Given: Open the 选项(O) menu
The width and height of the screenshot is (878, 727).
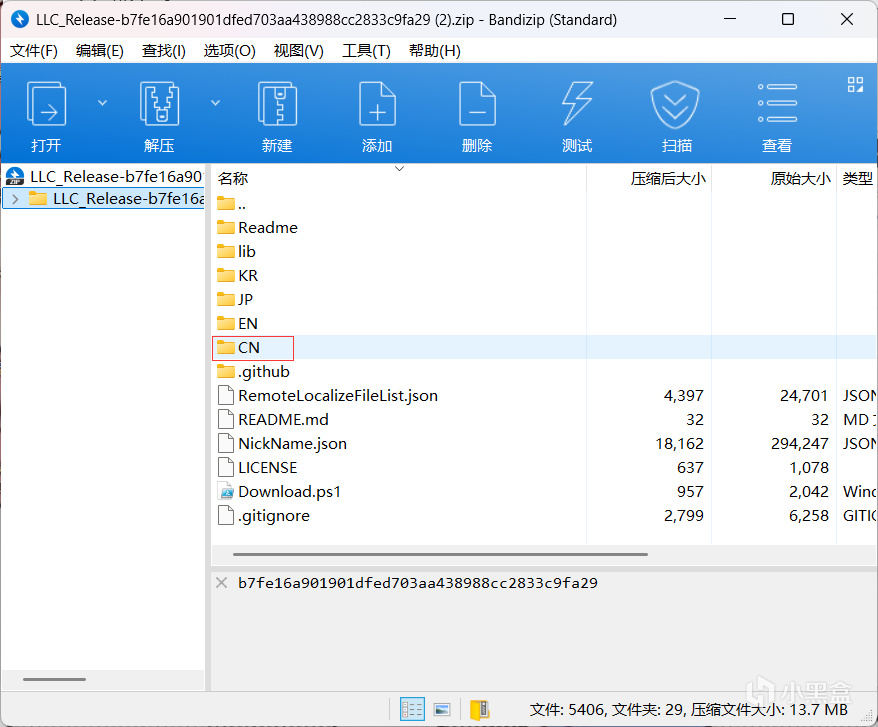Looking at the screenshot, I should pos(230,51).
